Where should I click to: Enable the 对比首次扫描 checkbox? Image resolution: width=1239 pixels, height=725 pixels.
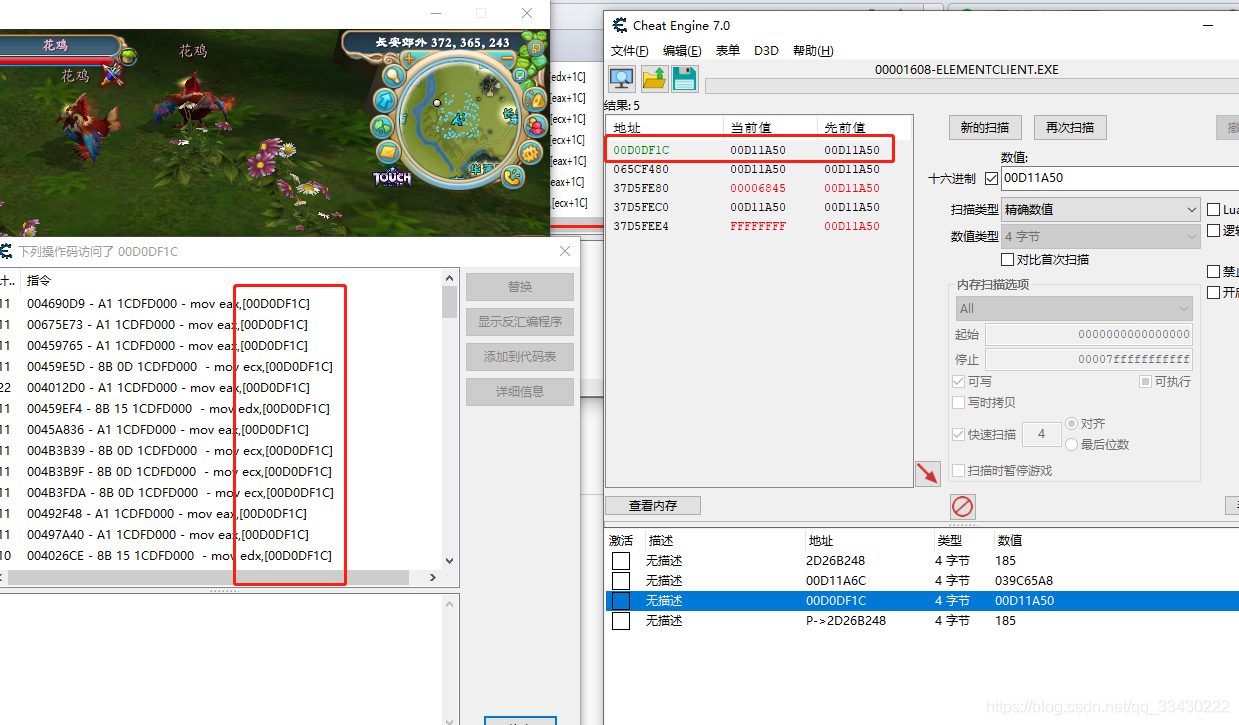click(x=1007, y=260)
